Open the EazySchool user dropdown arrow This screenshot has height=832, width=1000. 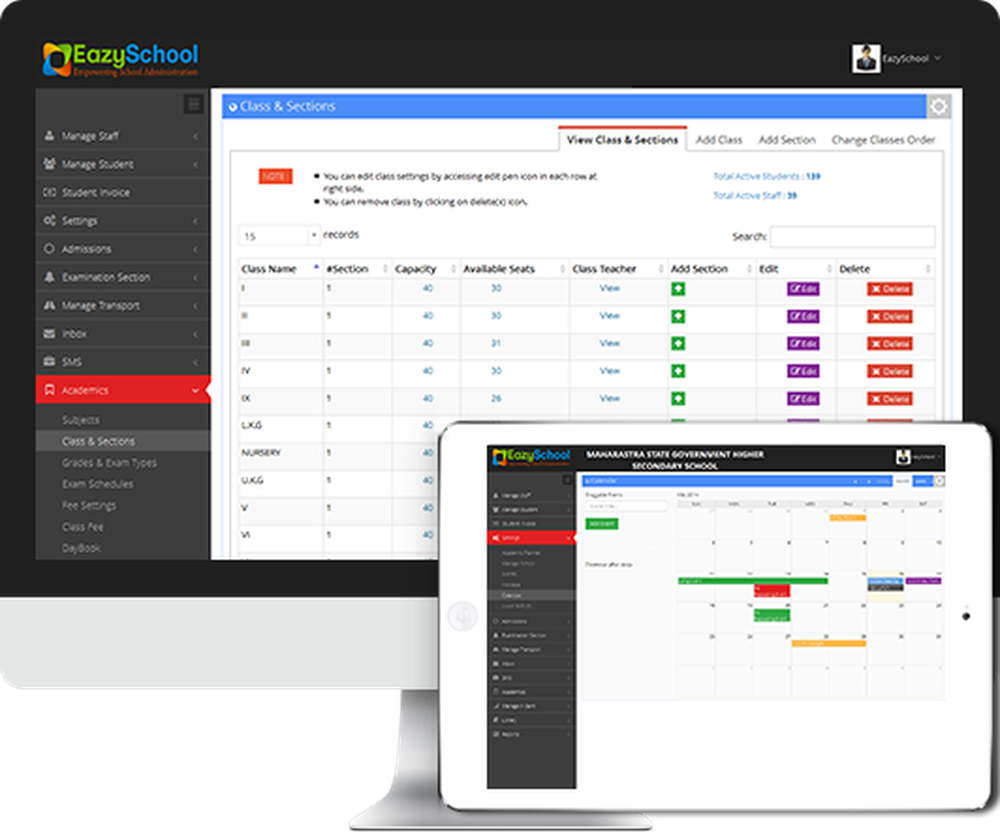pyautogui.click(x=938, y=58)
